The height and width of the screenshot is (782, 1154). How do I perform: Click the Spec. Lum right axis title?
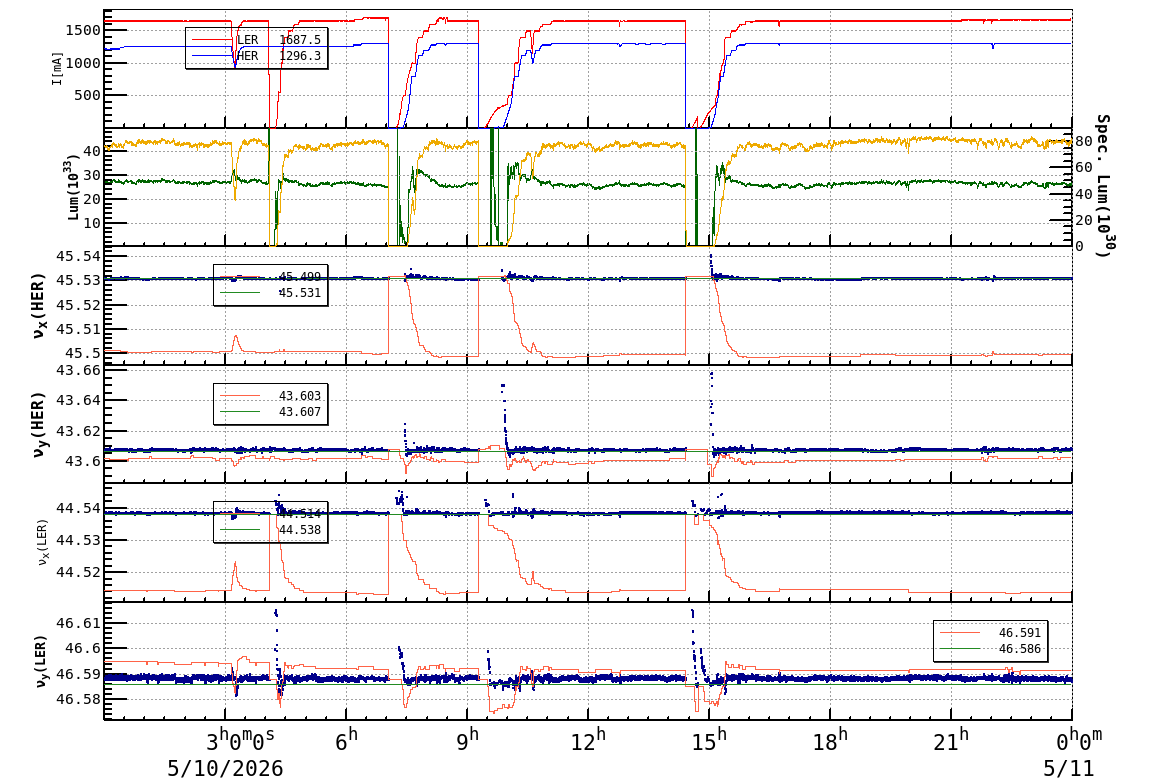point(1102,185)
